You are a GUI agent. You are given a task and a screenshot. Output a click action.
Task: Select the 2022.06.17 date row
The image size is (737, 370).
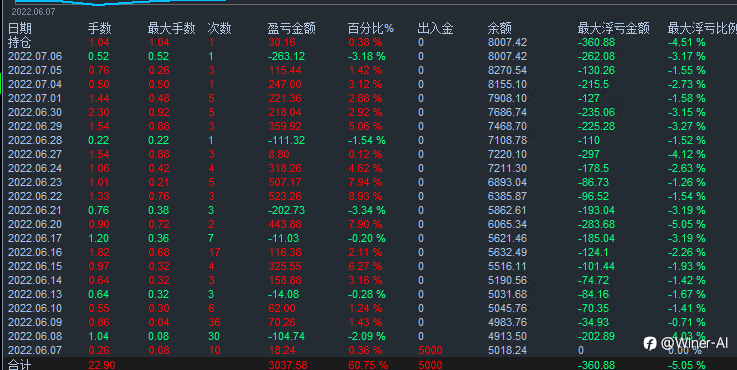point(35,238)
